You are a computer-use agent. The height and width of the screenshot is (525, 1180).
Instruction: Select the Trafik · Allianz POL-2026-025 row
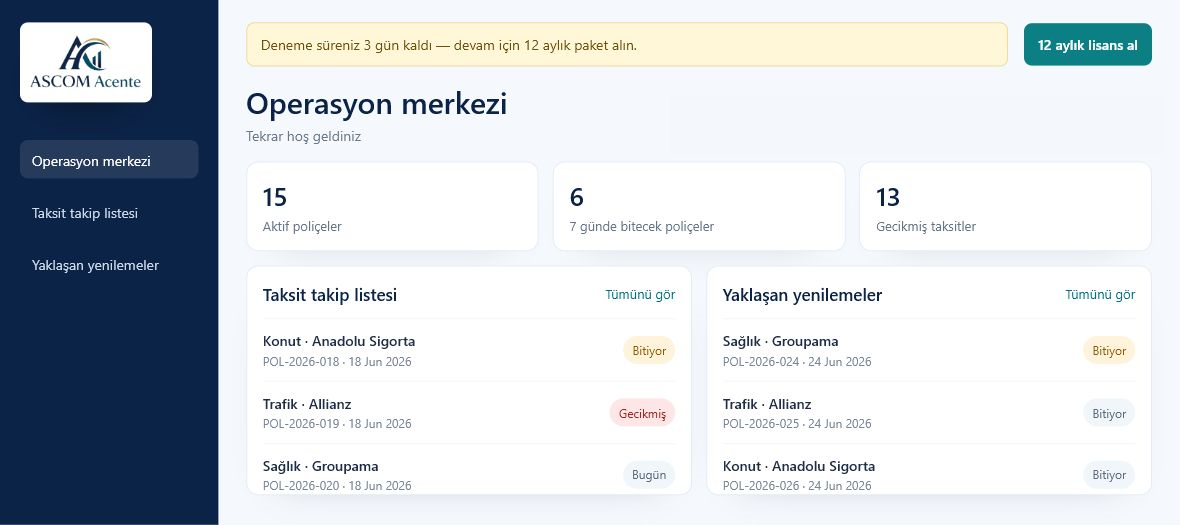coord(929,413)
